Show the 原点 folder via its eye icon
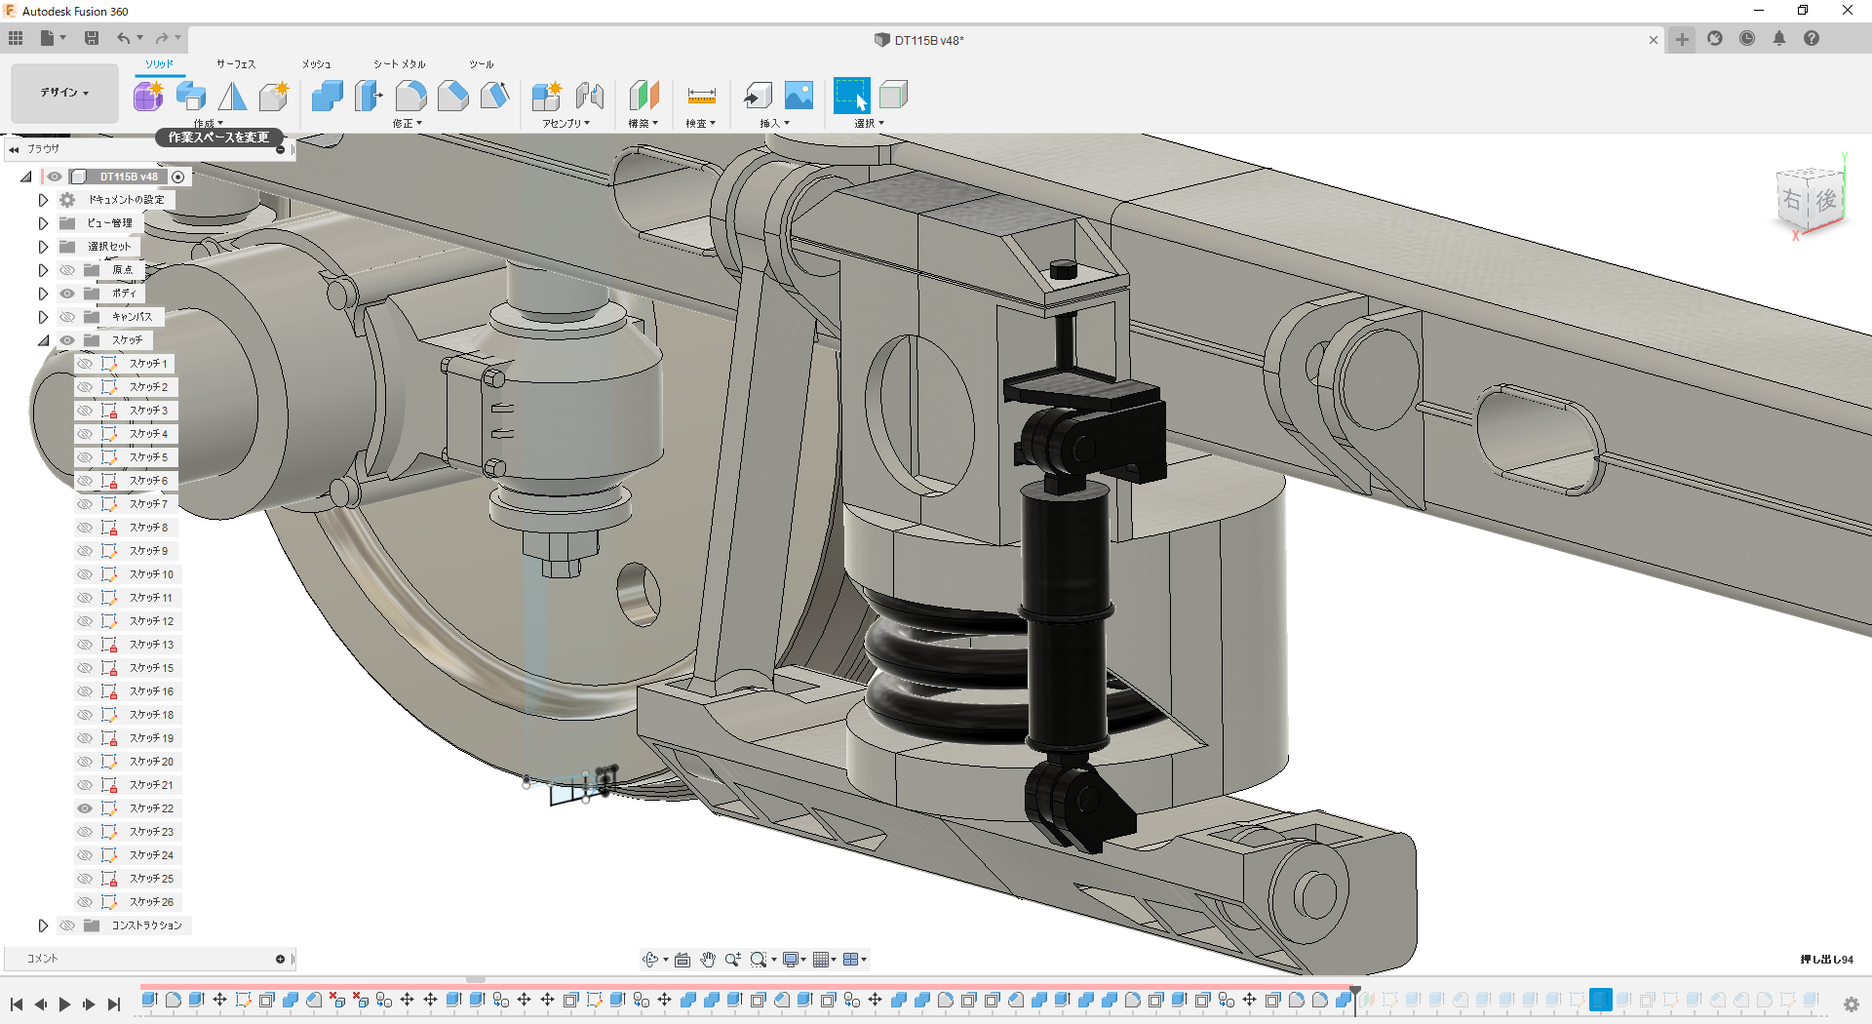Viewport: 1872px width, 1024px height. (x=67, y=270)
